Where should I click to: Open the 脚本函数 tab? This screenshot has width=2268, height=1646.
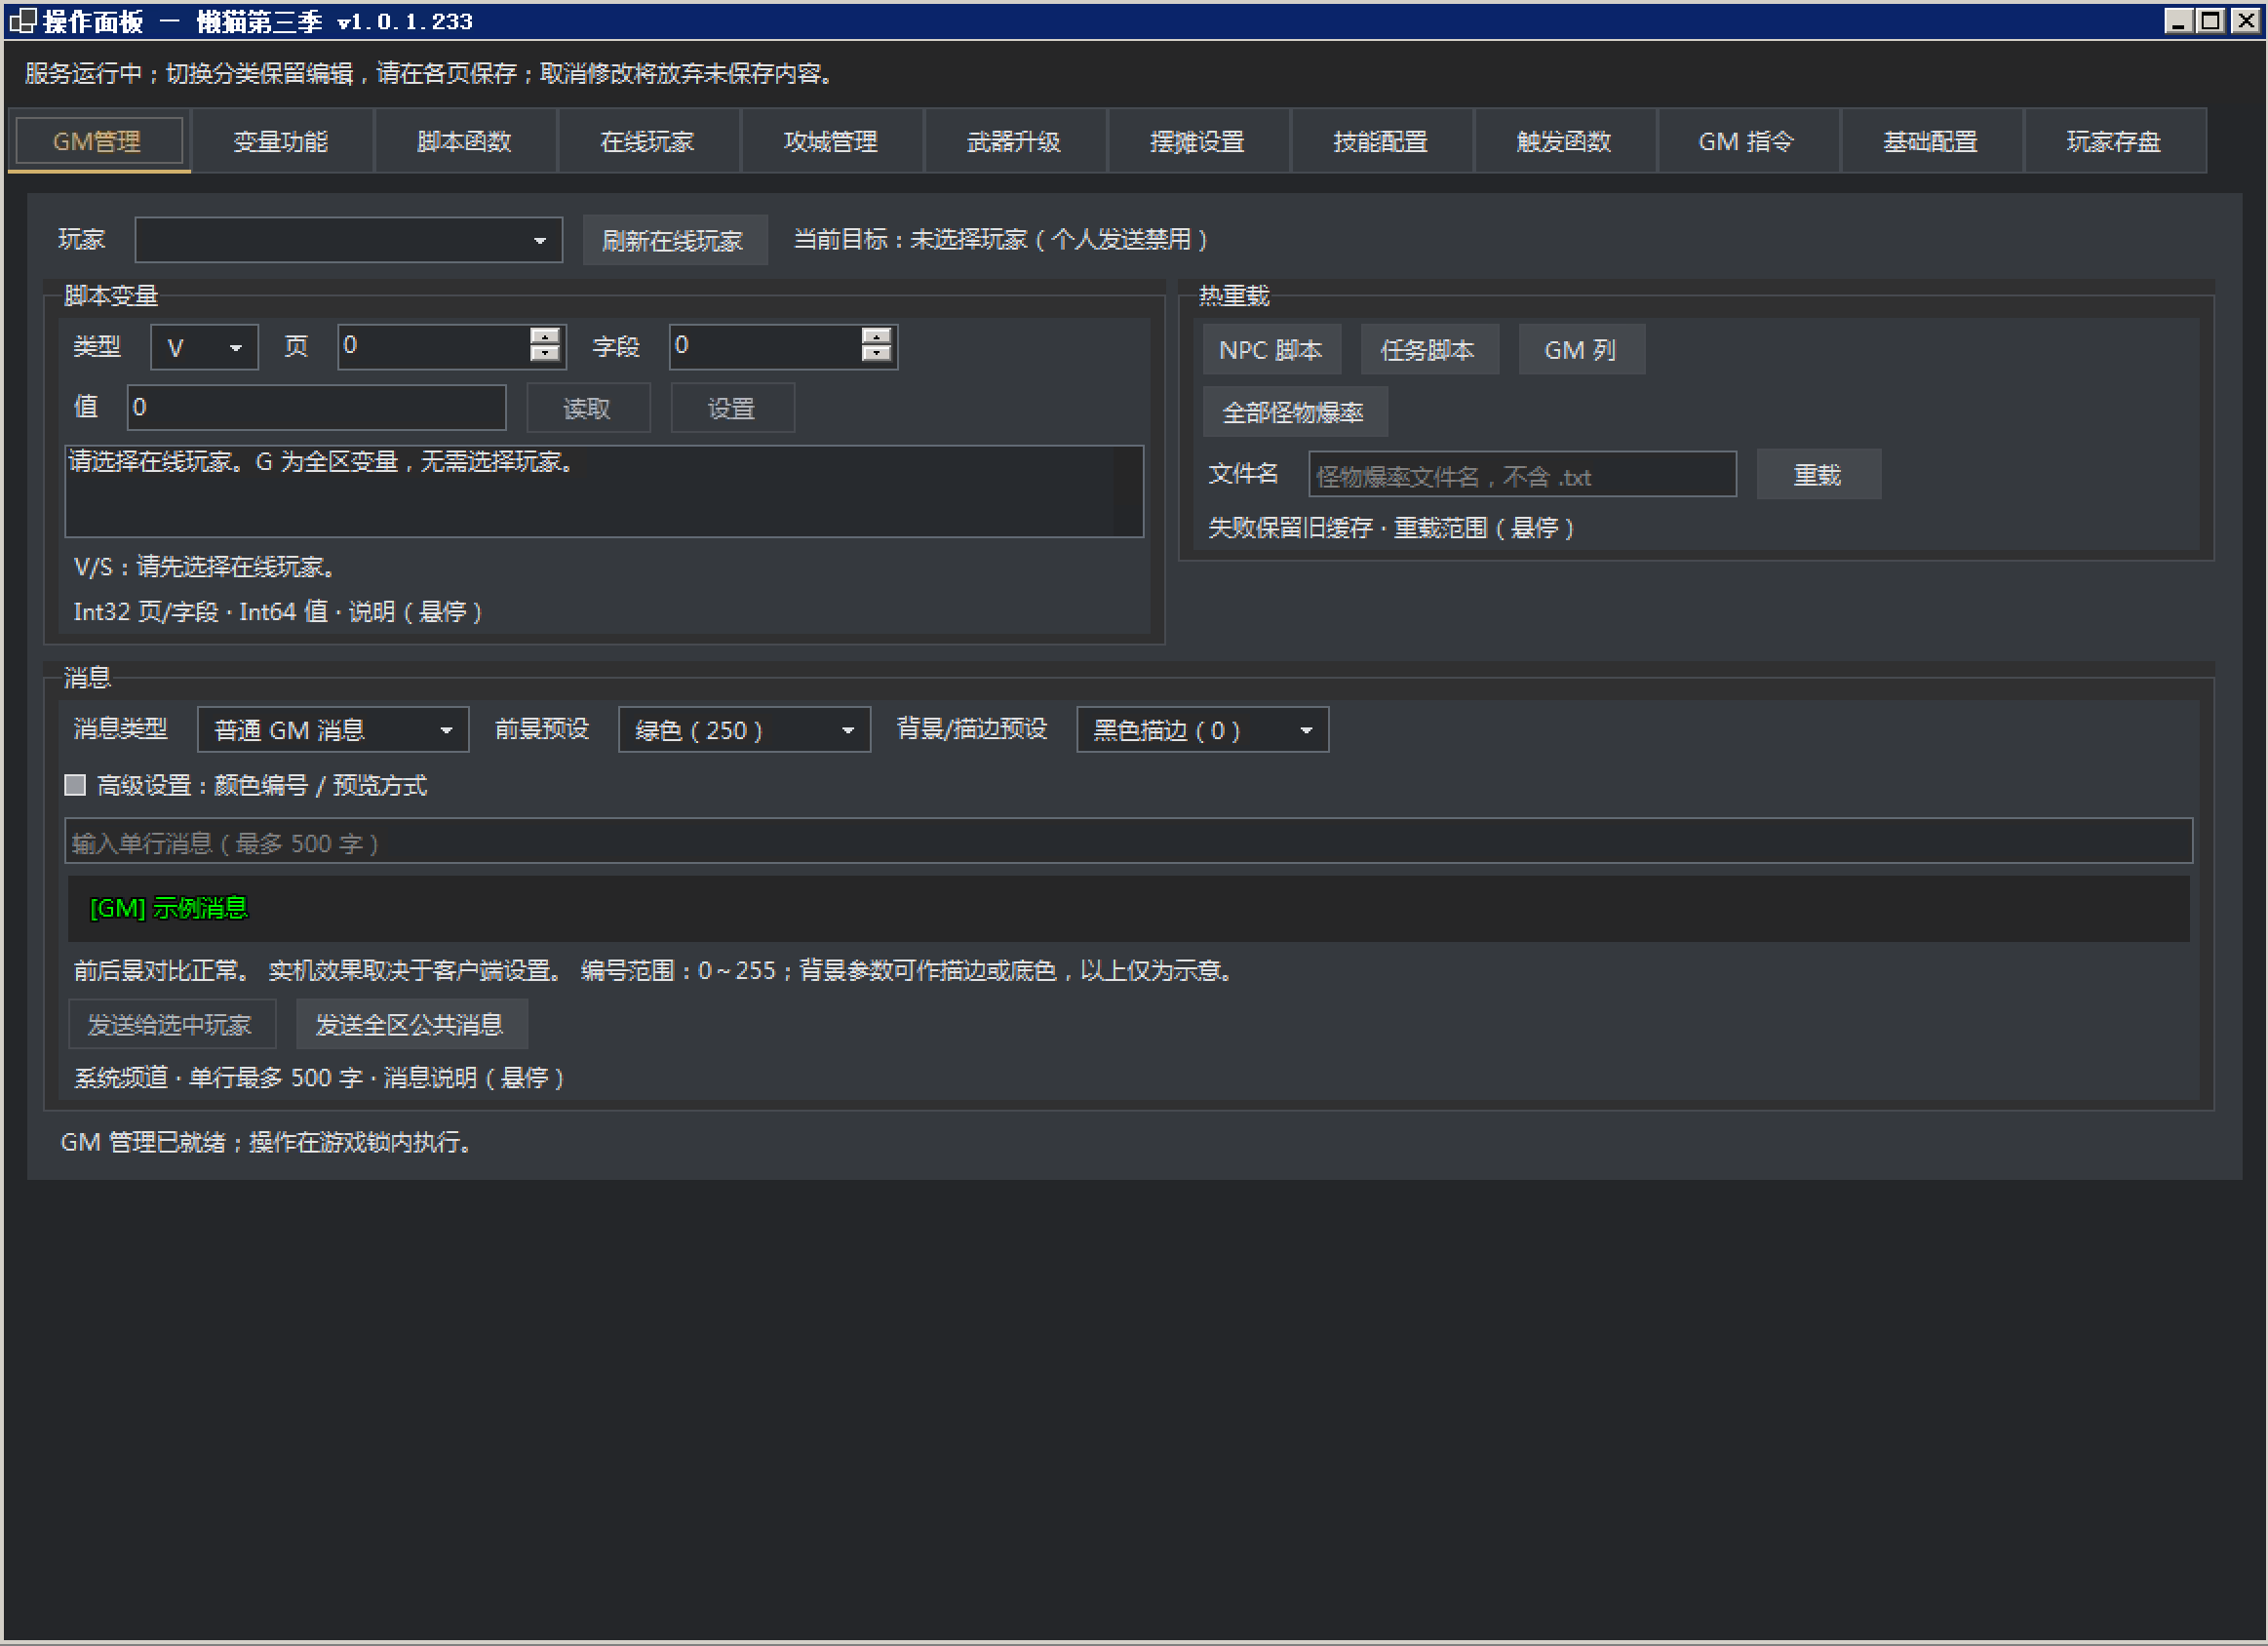(x=464, y=141)
